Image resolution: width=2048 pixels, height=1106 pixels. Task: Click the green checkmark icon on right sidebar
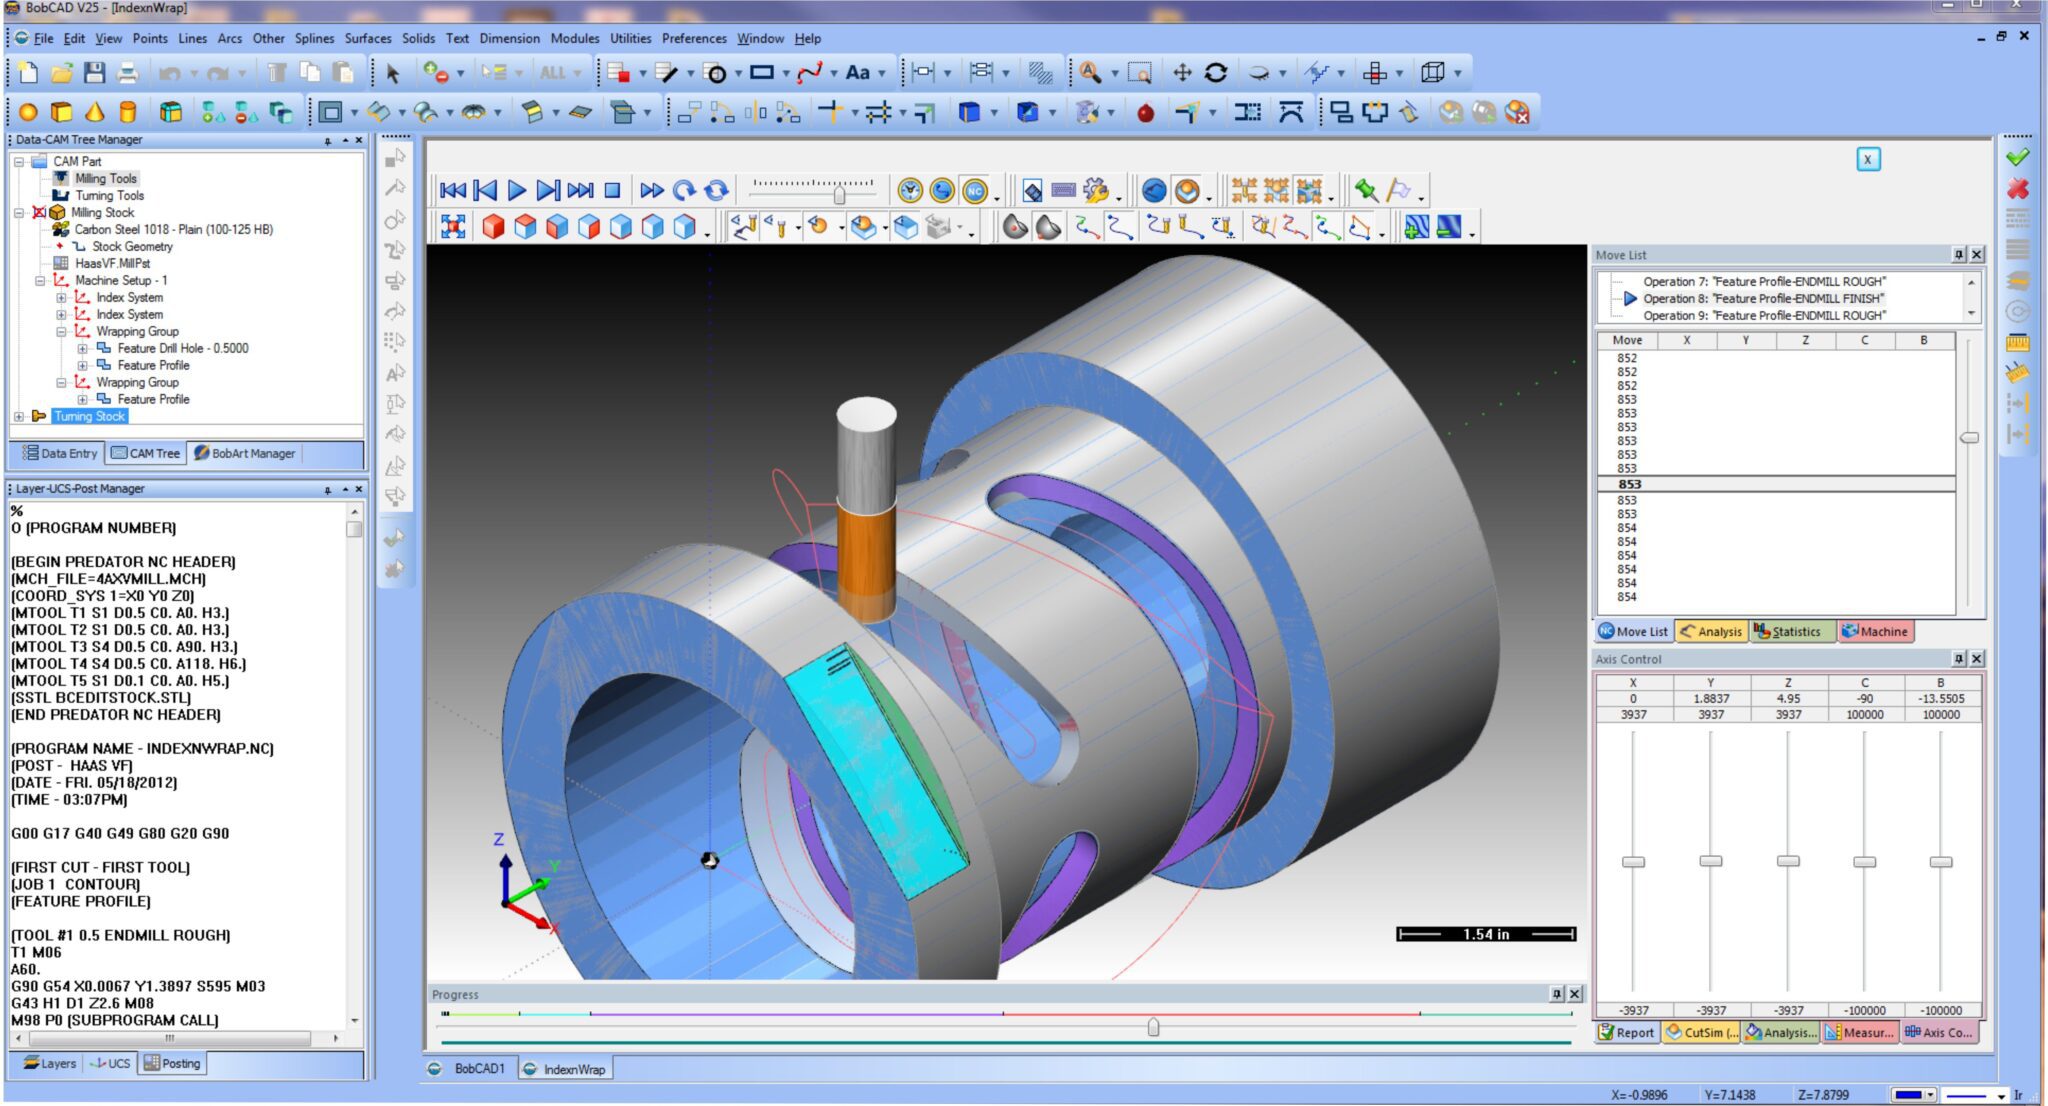2016,158
